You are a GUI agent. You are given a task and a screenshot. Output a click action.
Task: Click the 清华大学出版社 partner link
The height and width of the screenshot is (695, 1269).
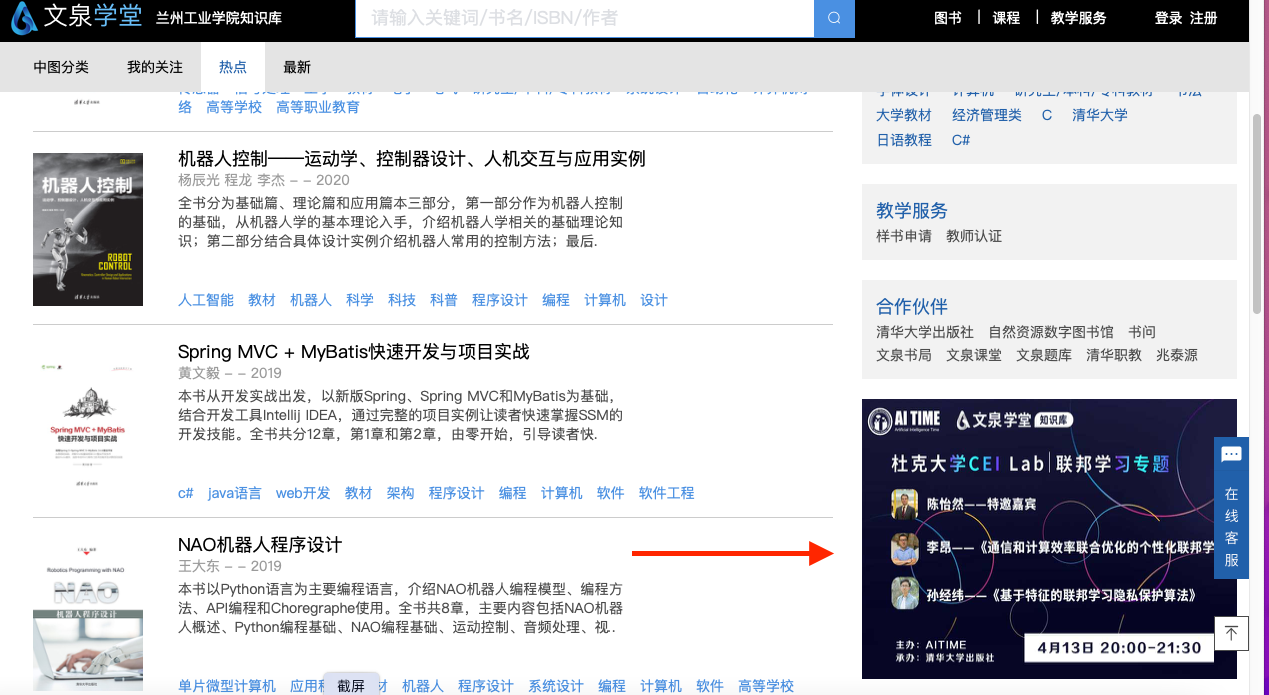[925, 332]
